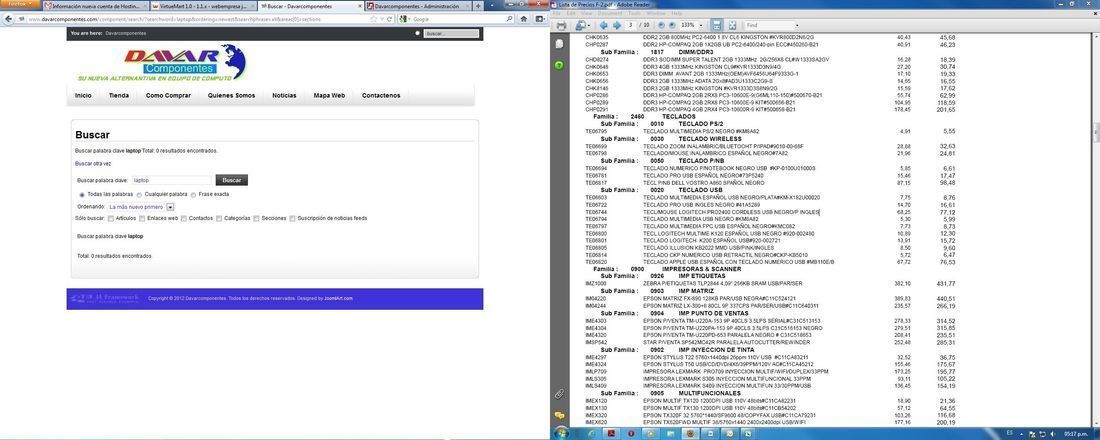The image size is (1100, 440).
Task: Go back in the Firefox browser
Action: [x=8, y=19]
